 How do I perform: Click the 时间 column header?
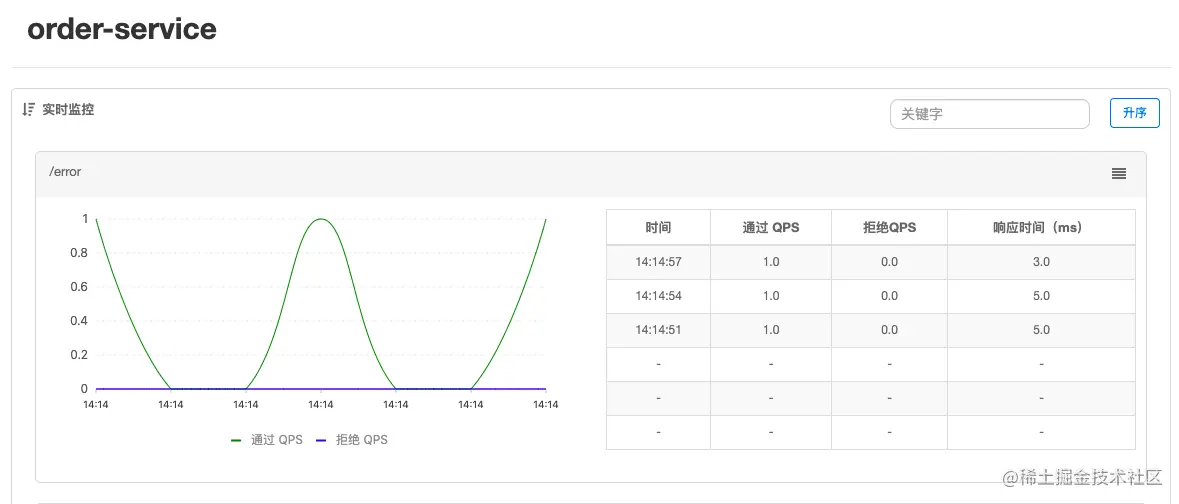[658, 227]
